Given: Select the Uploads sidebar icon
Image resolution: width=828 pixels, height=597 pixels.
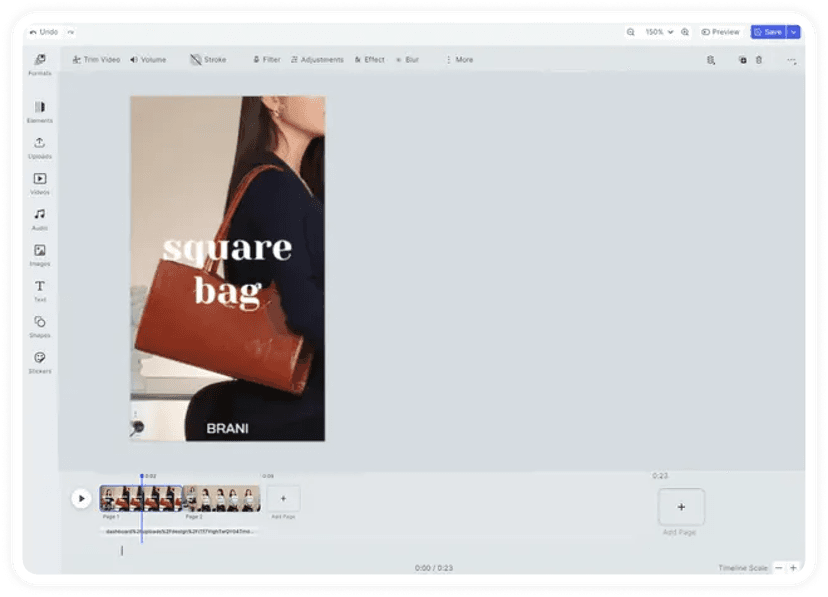Looking at the screenshot, I should pyautogui.click(x=39, y=144).
